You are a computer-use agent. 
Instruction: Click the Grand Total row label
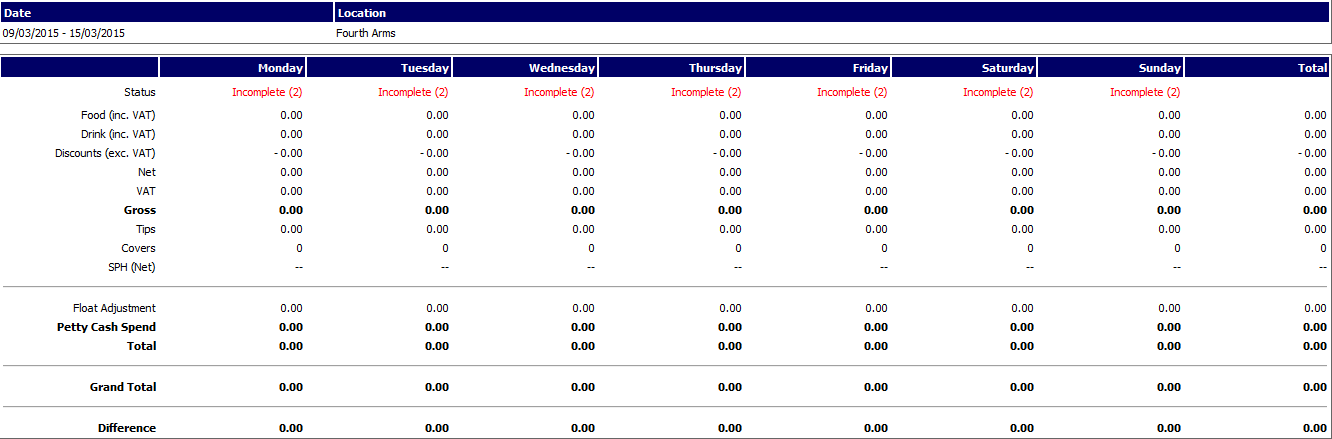pyautogui.click(x=123, y=387)
